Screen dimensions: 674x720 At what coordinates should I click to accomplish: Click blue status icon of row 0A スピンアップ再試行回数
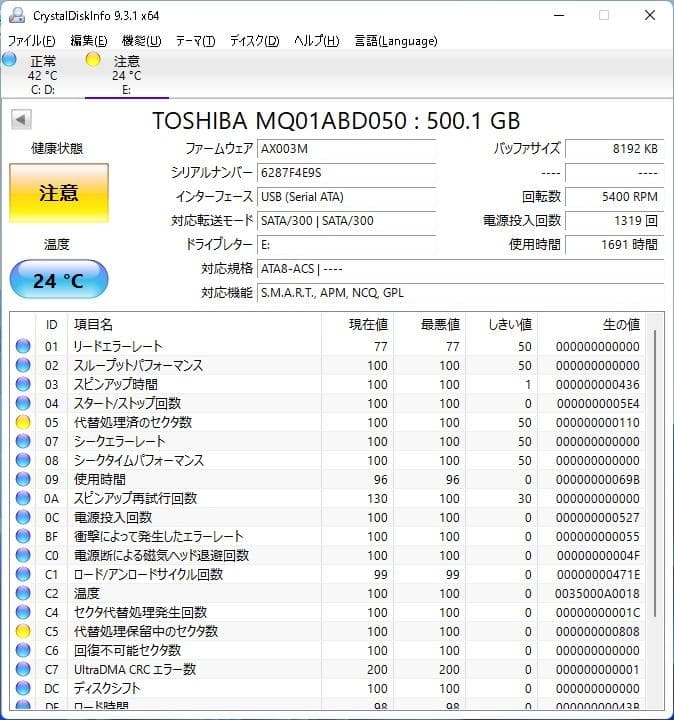tap(23, 498)
